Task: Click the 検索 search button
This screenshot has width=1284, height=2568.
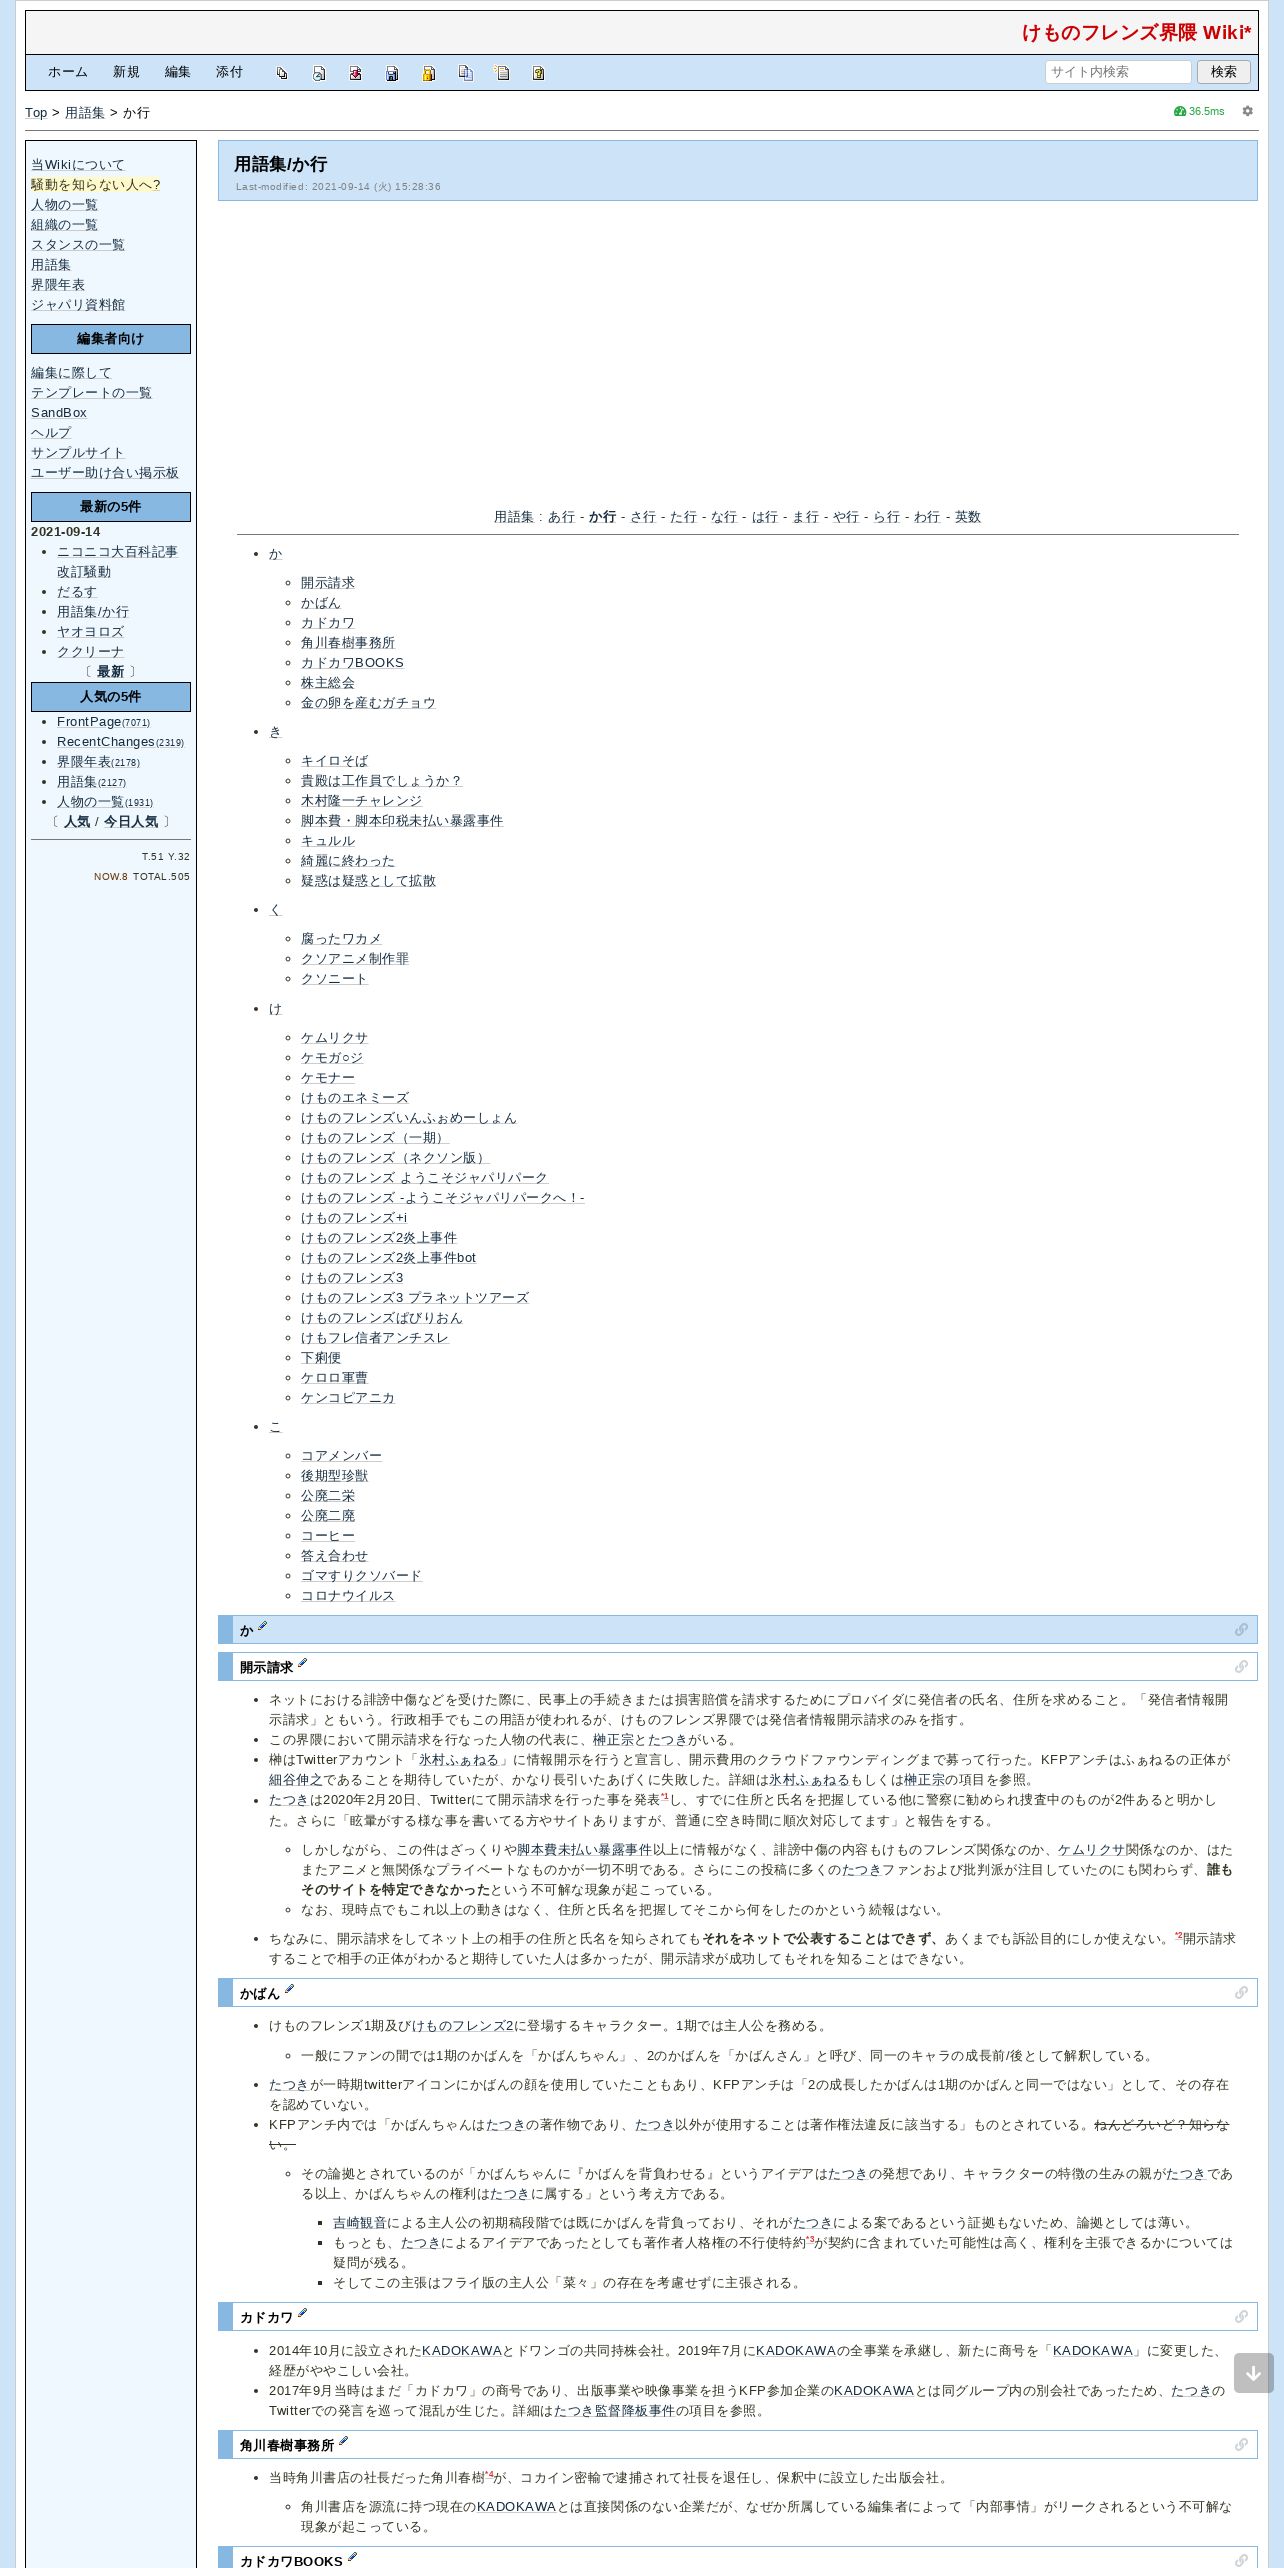Action: click(x=1224, y=72)
